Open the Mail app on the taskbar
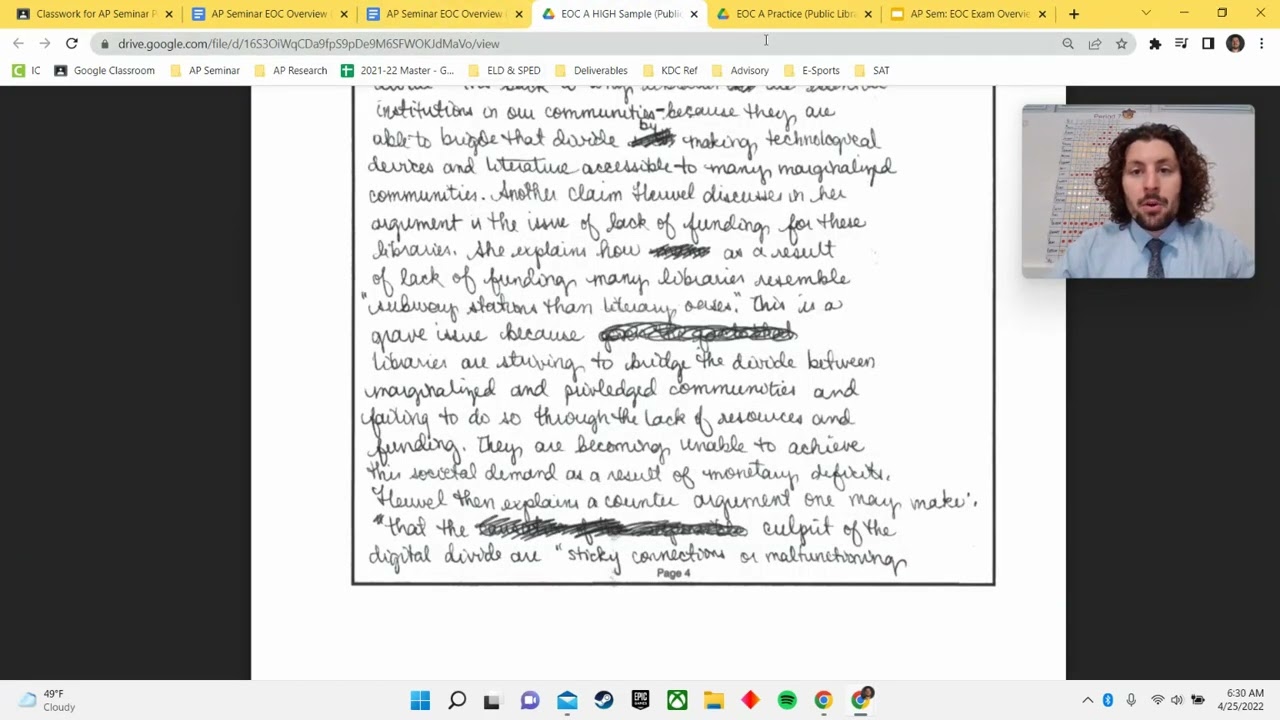The image size is (1280, 720). 567,701
